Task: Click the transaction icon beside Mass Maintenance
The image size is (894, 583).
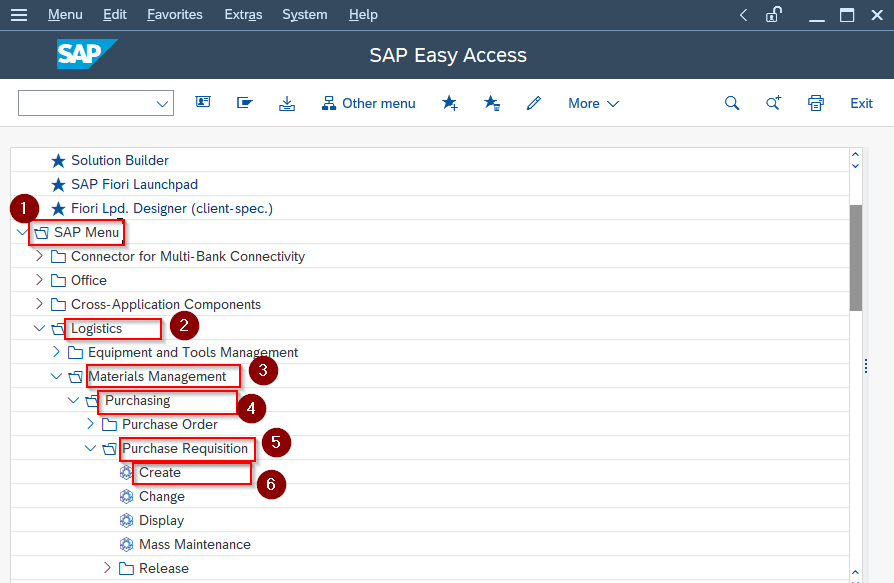Action: (127, 544)
